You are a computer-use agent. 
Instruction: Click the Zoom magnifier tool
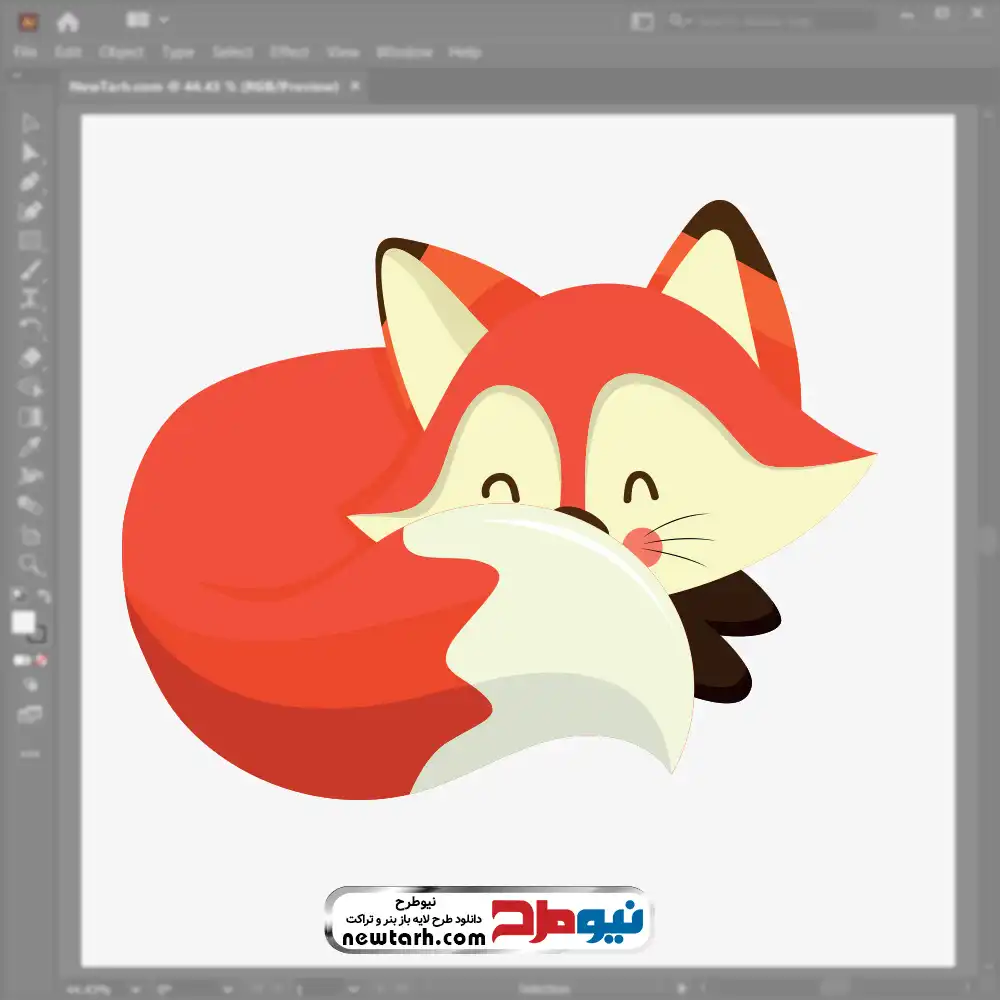(30, 565)
